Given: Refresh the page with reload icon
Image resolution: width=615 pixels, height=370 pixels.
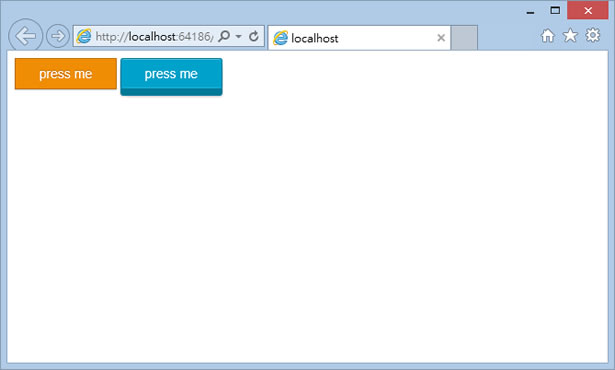Looking at the screenshot, I should (x=254, y=36).
